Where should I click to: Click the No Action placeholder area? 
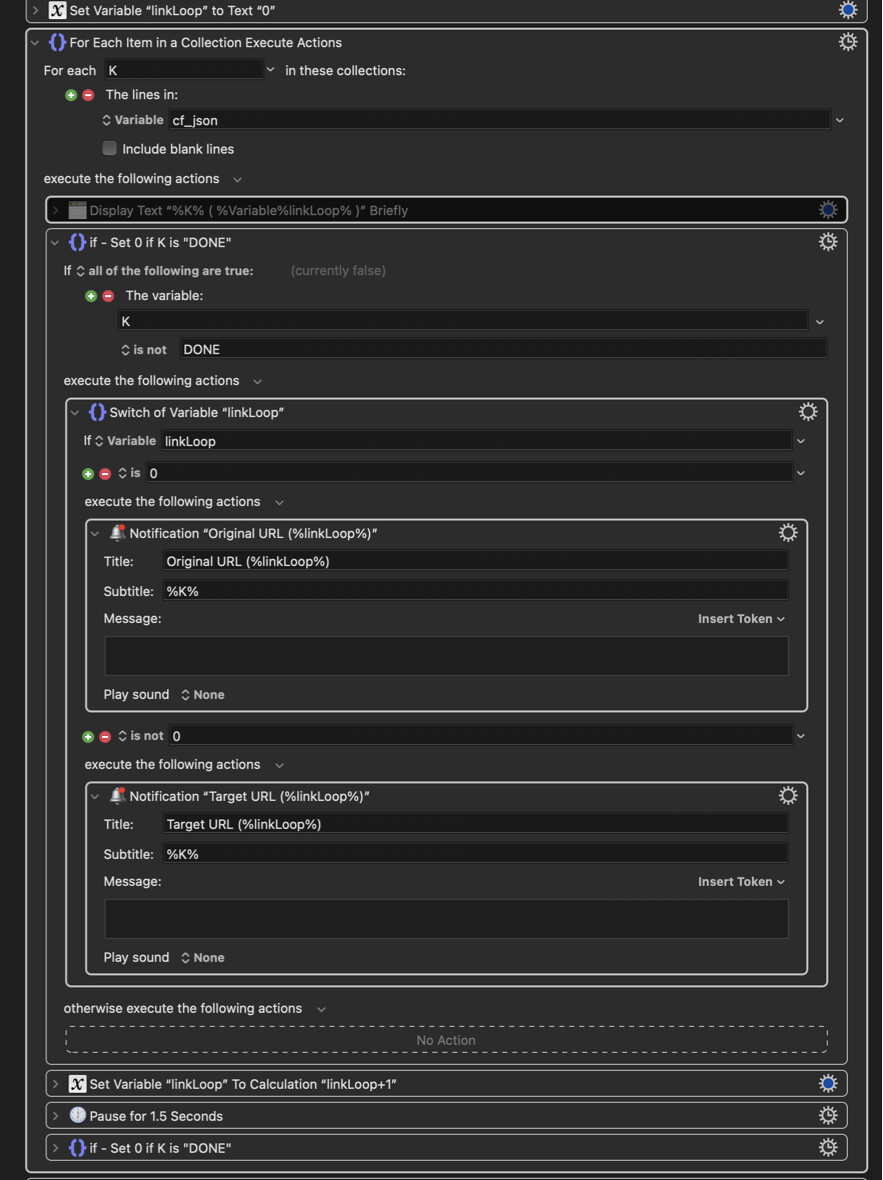[446, 1039]
